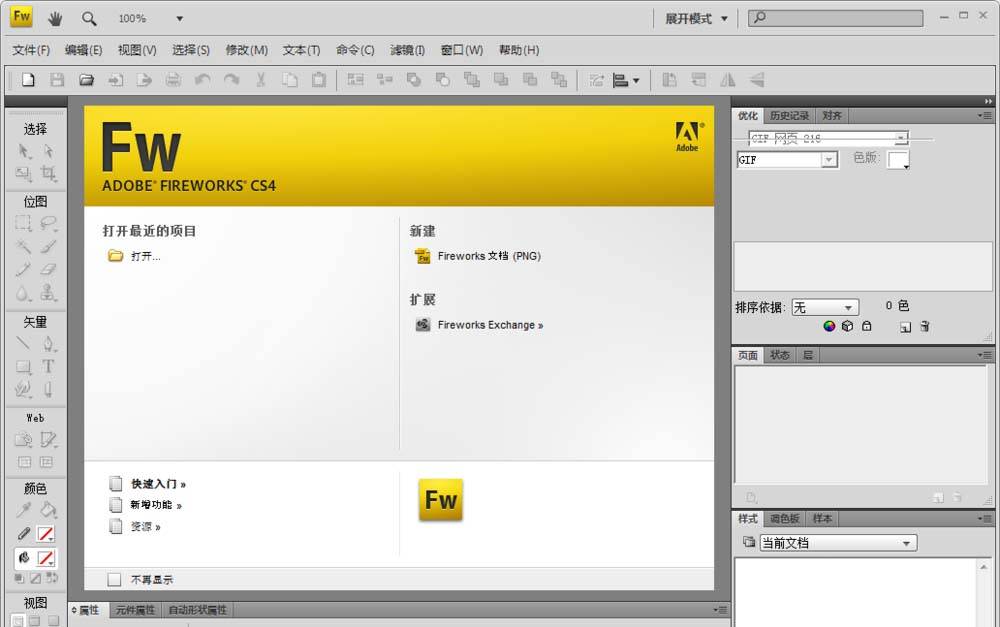This screenshot has height=627, width=1000.
Task: Click Fireworks 文档 (PNG) to create new
Action: click(x=488, y=256)
